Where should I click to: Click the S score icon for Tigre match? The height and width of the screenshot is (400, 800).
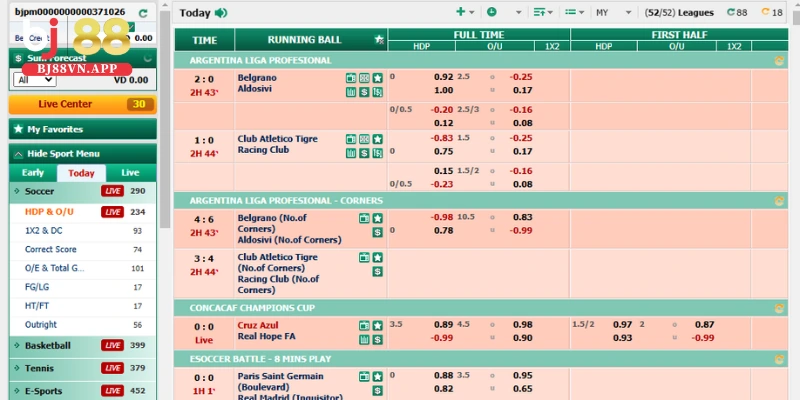pos(364,153)
